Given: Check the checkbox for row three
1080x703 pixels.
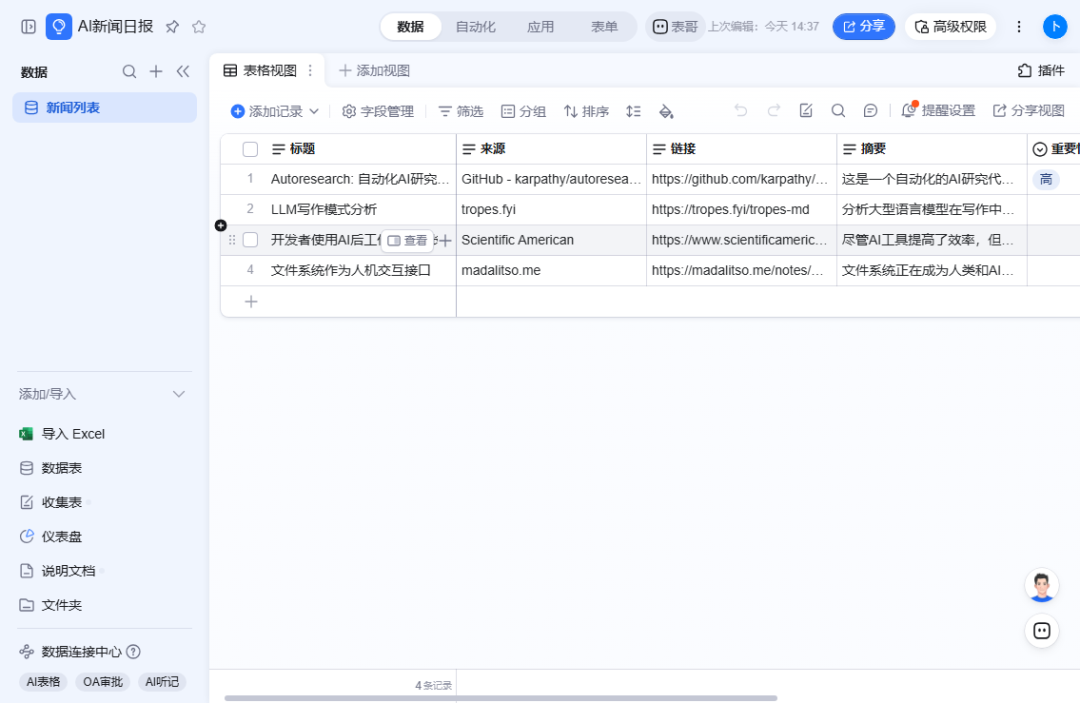Looking at the screenshot, I should [x=250, y=240].
